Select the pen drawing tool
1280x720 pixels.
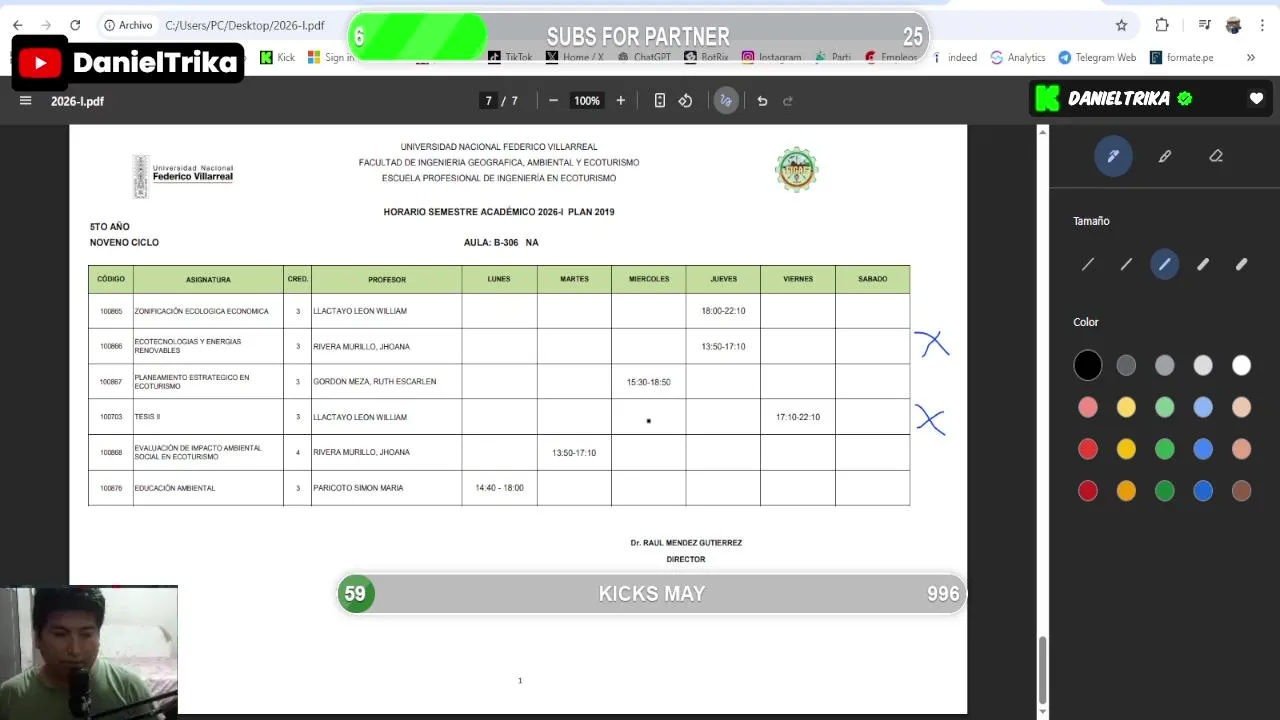coord(1113,156)
